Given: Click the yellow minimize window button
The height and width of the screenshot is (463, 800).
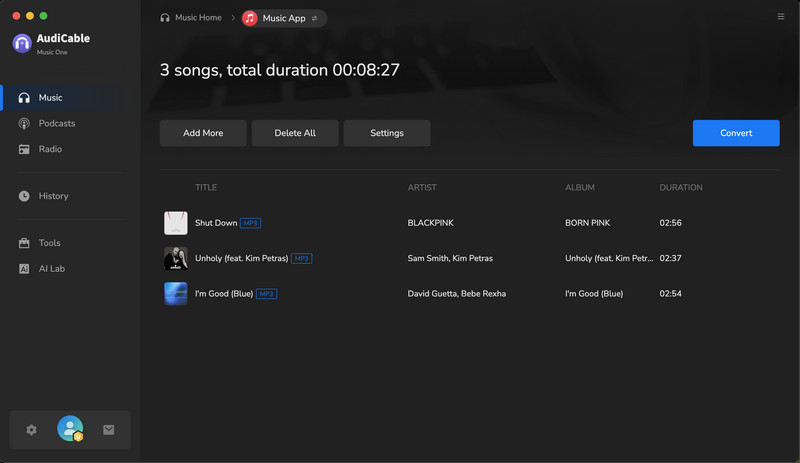Looking at the screenshot, I should pyautogui.click(x=30, y=16).
